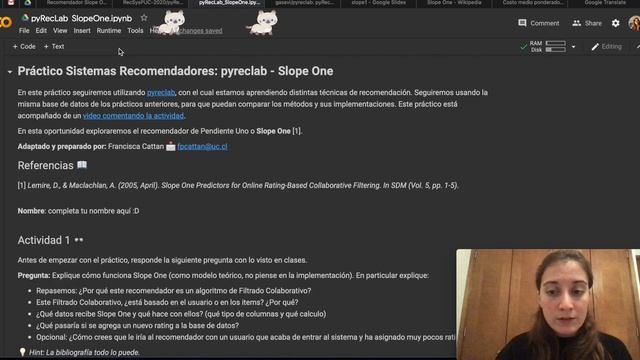Switch to the RecSysPUC-2020 browser tab
The height and width of the screenshot is (360, 640).
pyautogui.click(x=152, y=3)
